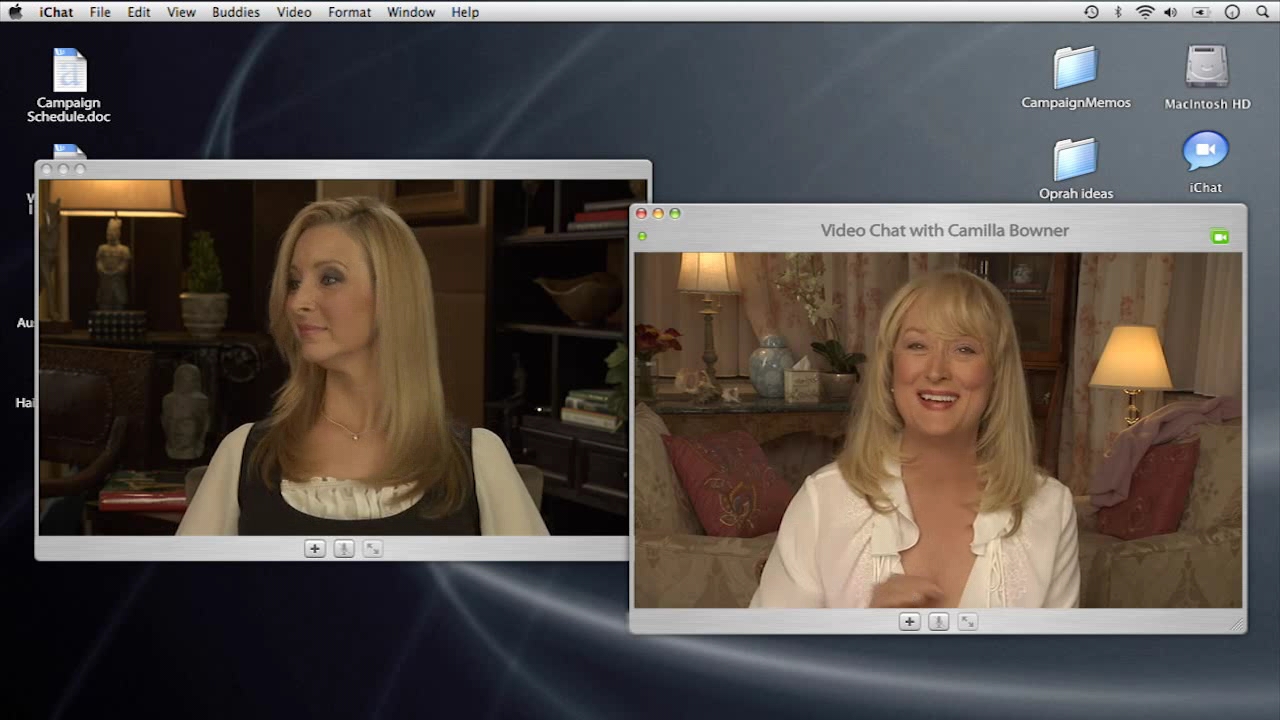Image resolution: width=1280 pixels, height=720 pixels.
Task: Select the CampaignMemos folder
Action: 1076,78
